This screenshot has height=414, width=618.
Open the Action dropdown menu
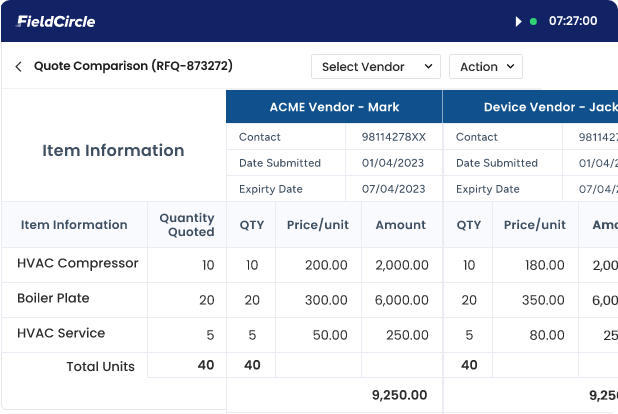486,67
